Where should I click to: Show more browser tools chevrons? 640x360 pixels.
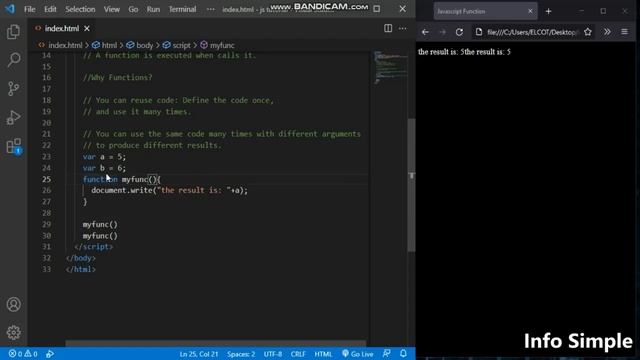[607, 32]
